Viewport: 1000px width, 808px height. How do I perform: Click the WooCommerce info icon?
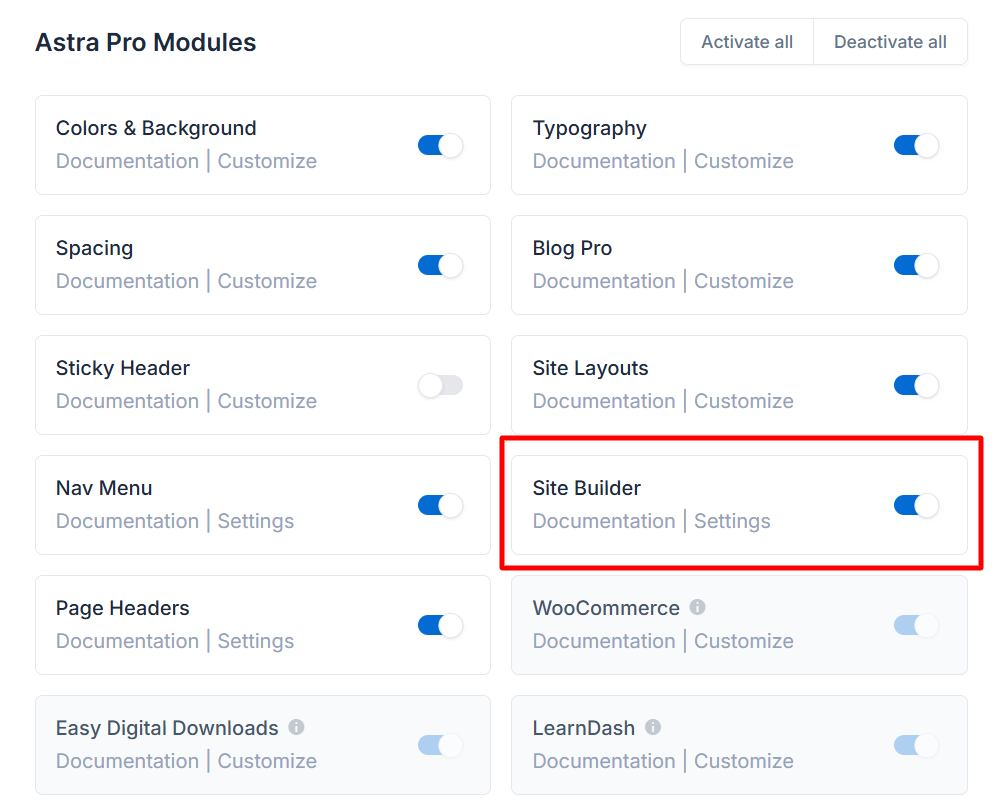[698, 607]
